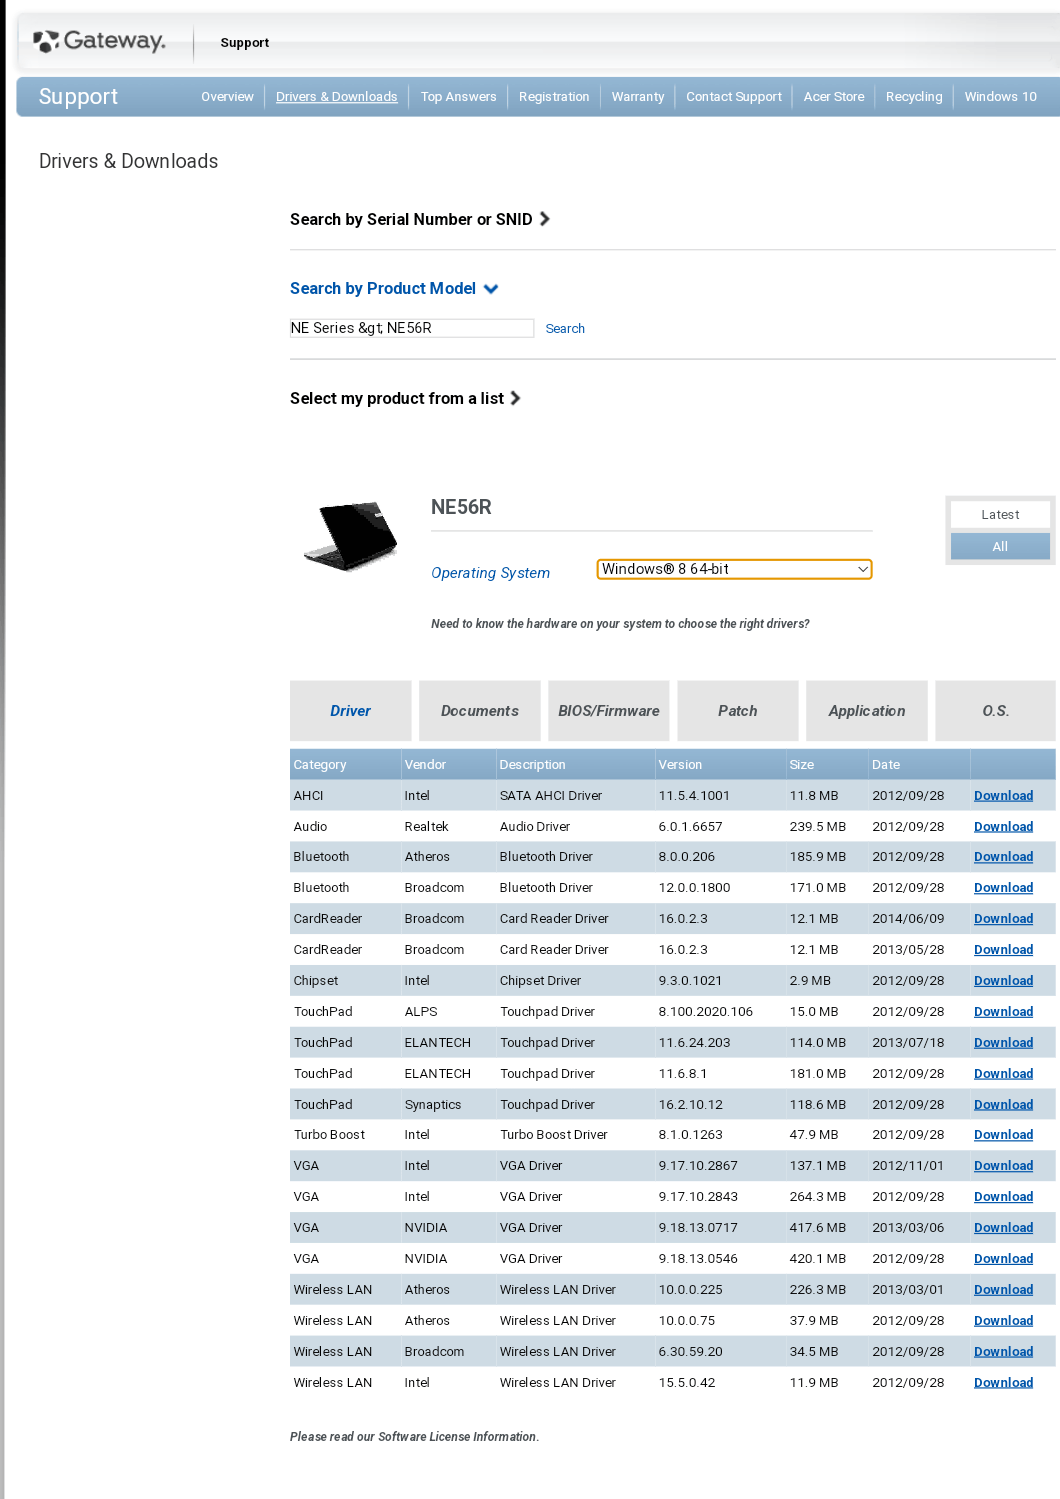1060x1499 pixels.
Task: Select the NE56R product title
Action: 461,507
